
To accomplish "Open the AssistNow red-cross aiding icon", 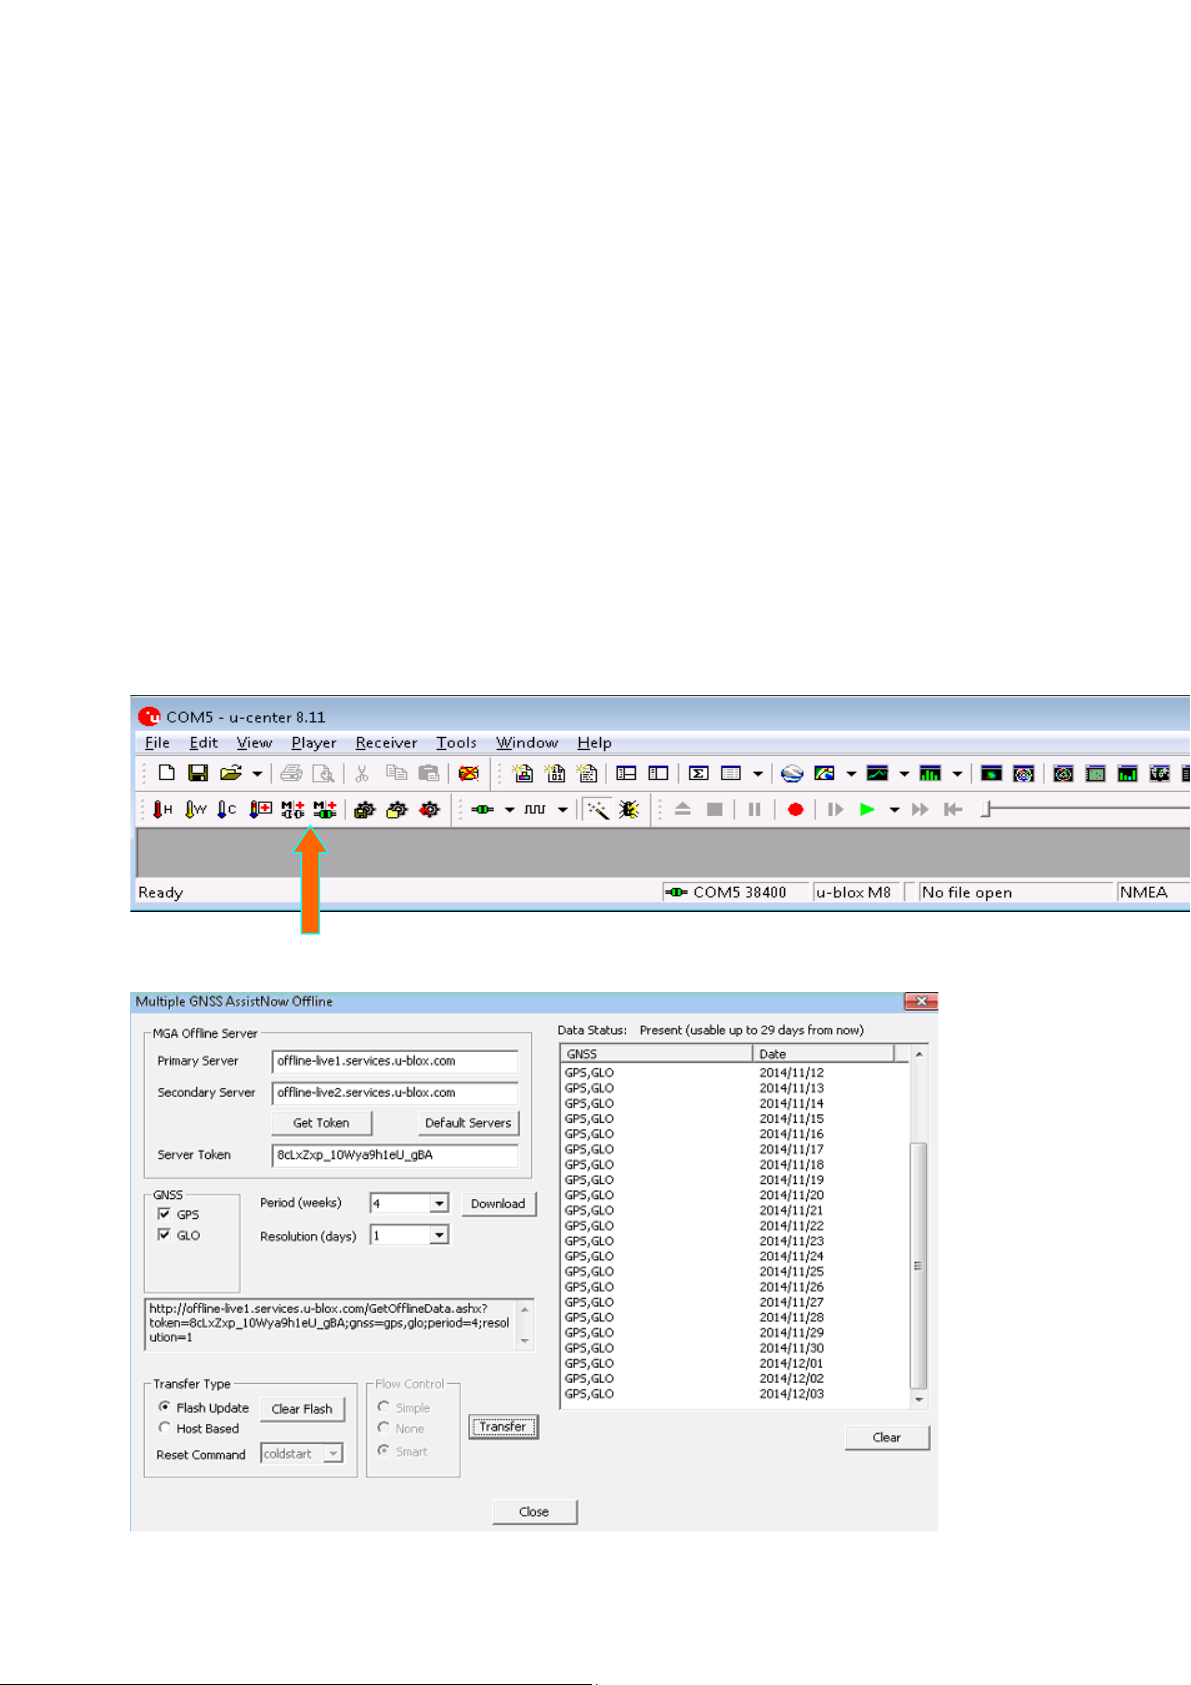I will click(261, 809).
